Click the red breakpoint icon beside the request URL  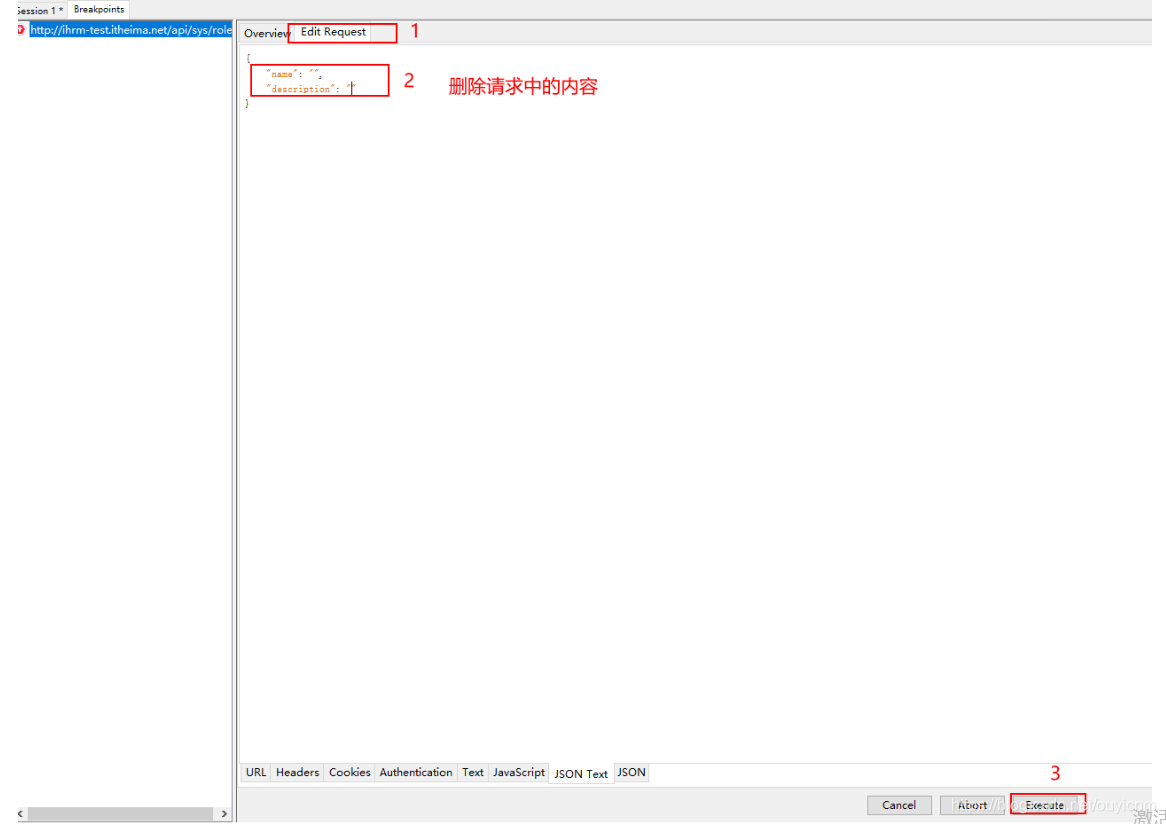[20, 30]
